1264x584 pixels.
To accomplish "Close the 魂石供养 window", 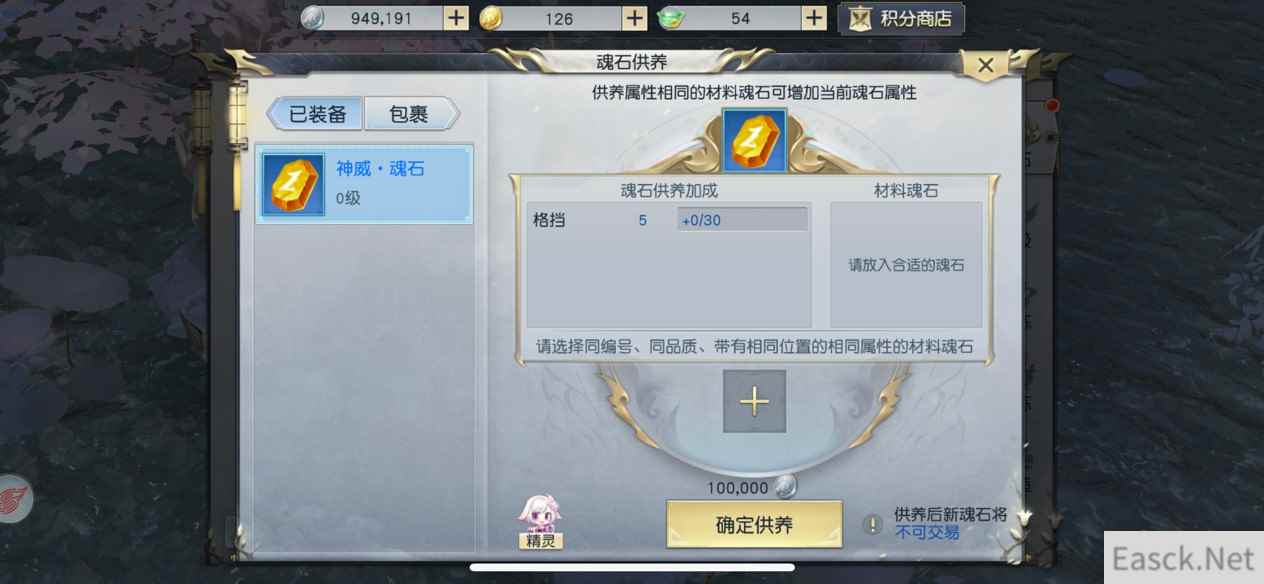I will click(x=986, y=66).
